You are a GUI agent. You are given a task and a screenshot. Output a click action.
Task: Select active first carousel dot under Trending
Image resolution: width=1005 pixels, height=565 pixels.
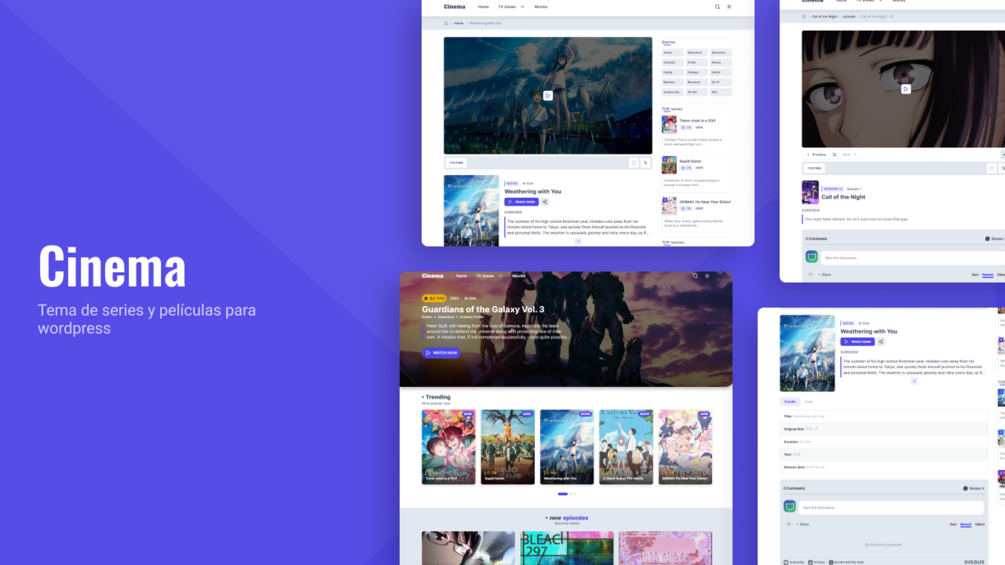(x=563, y=494)
